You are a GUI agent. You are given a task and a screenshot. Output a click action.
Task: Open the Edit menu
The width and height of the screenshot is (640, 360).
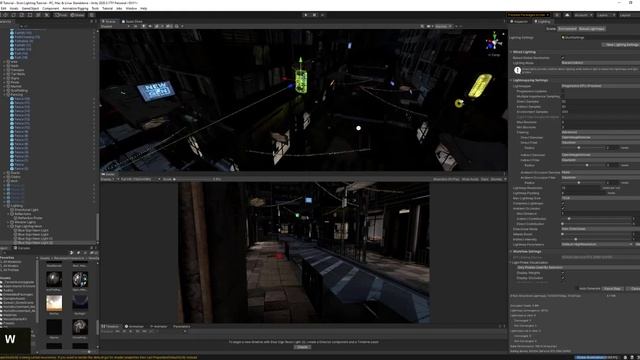(3, 8)
